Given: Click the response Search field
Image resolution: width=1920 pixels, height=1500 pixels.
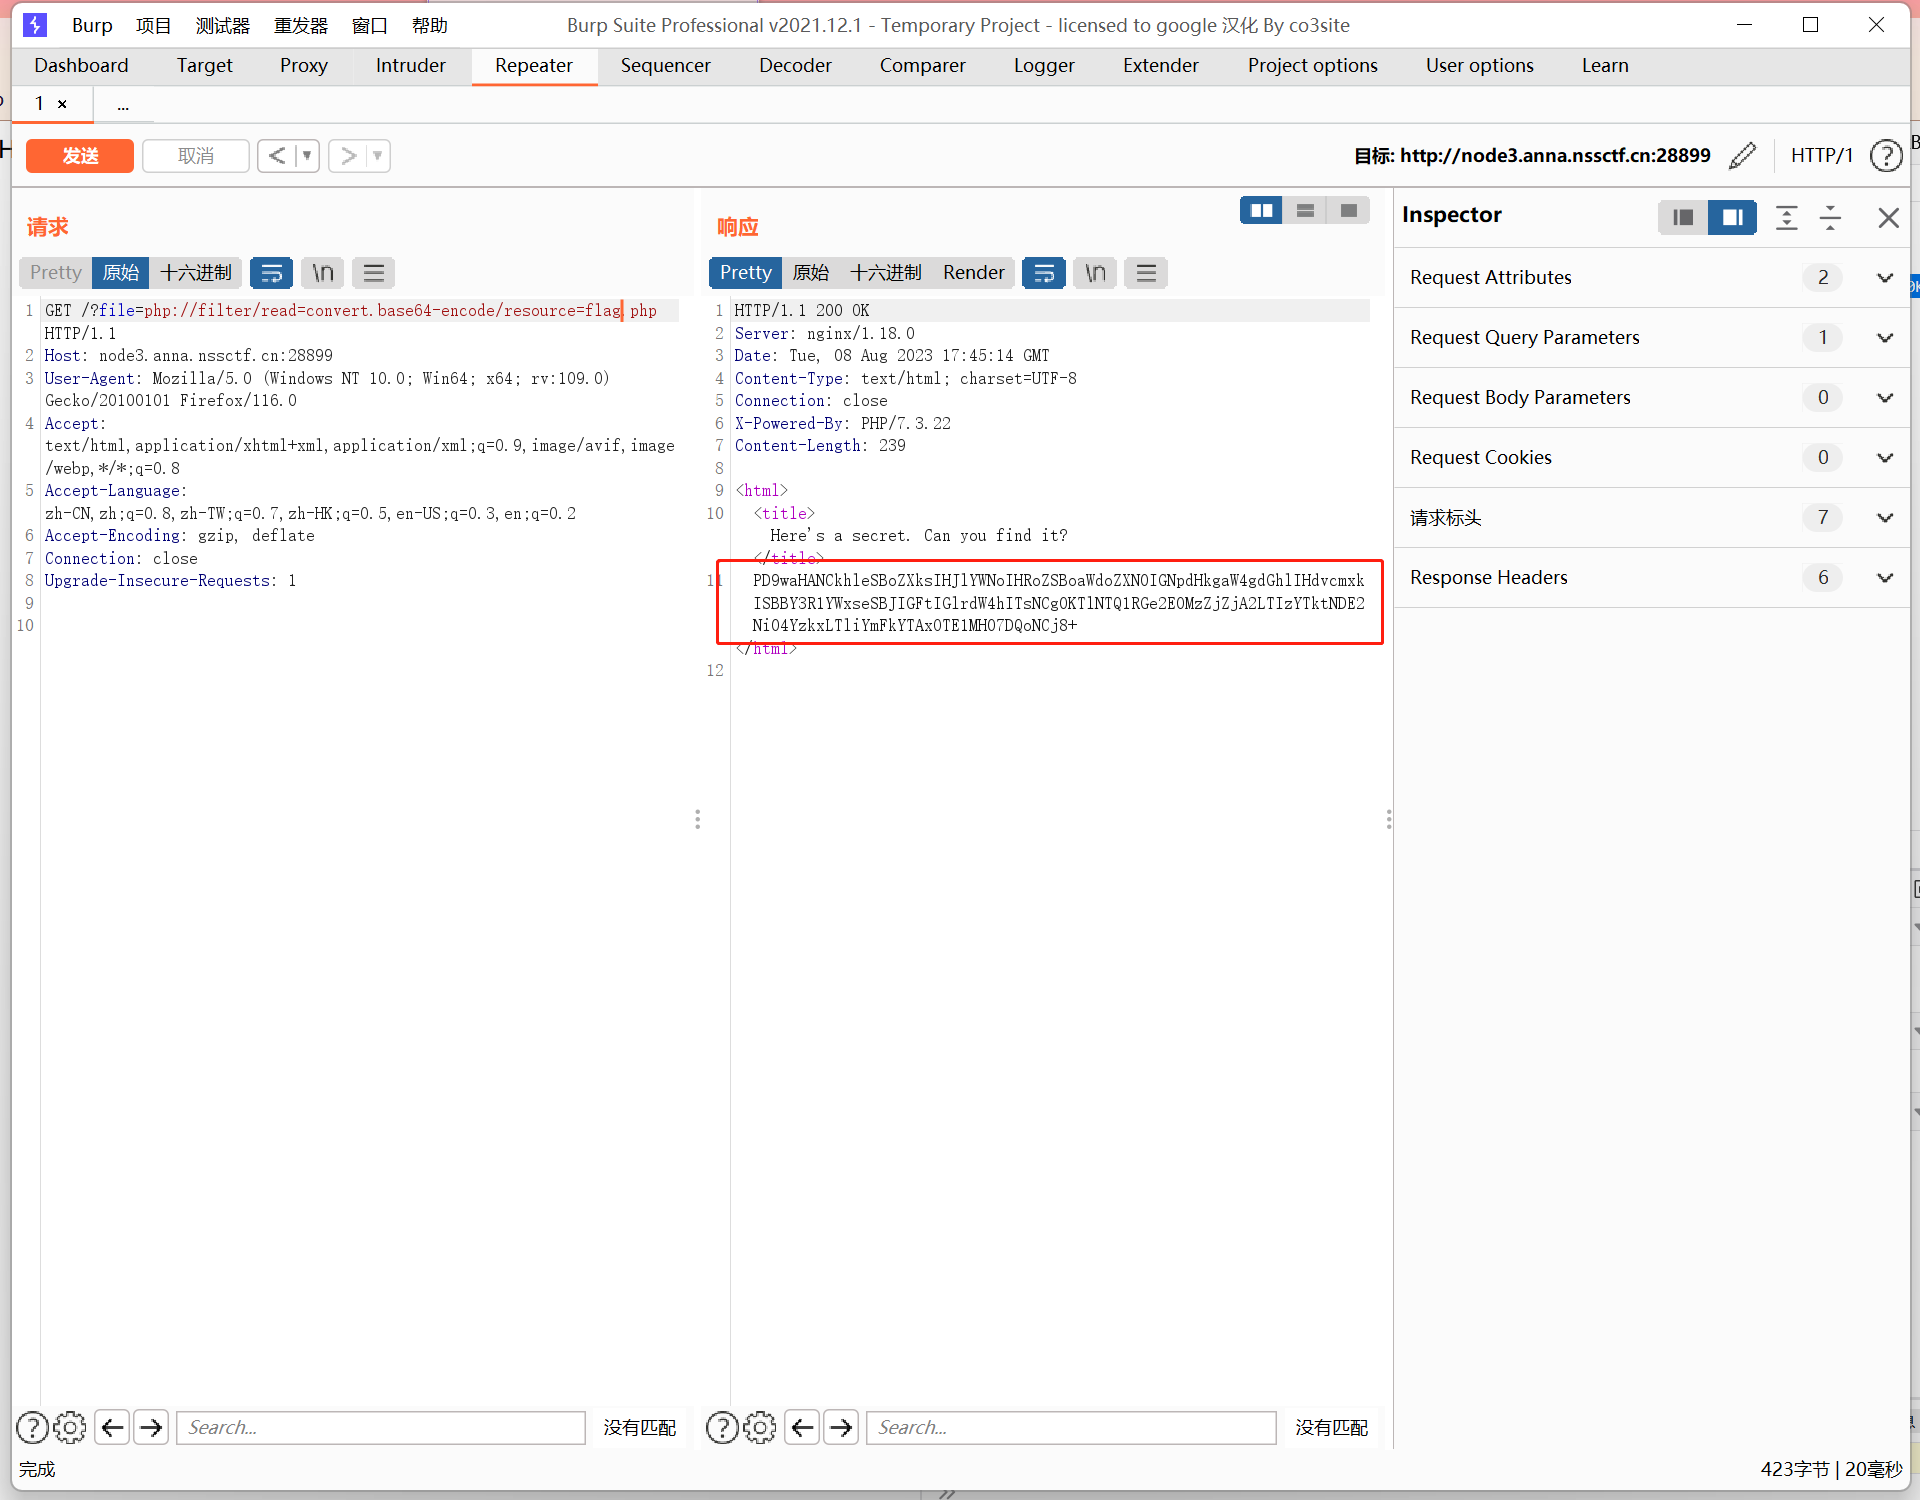Looking at the screenshot, I should tap(1071, 1427).
